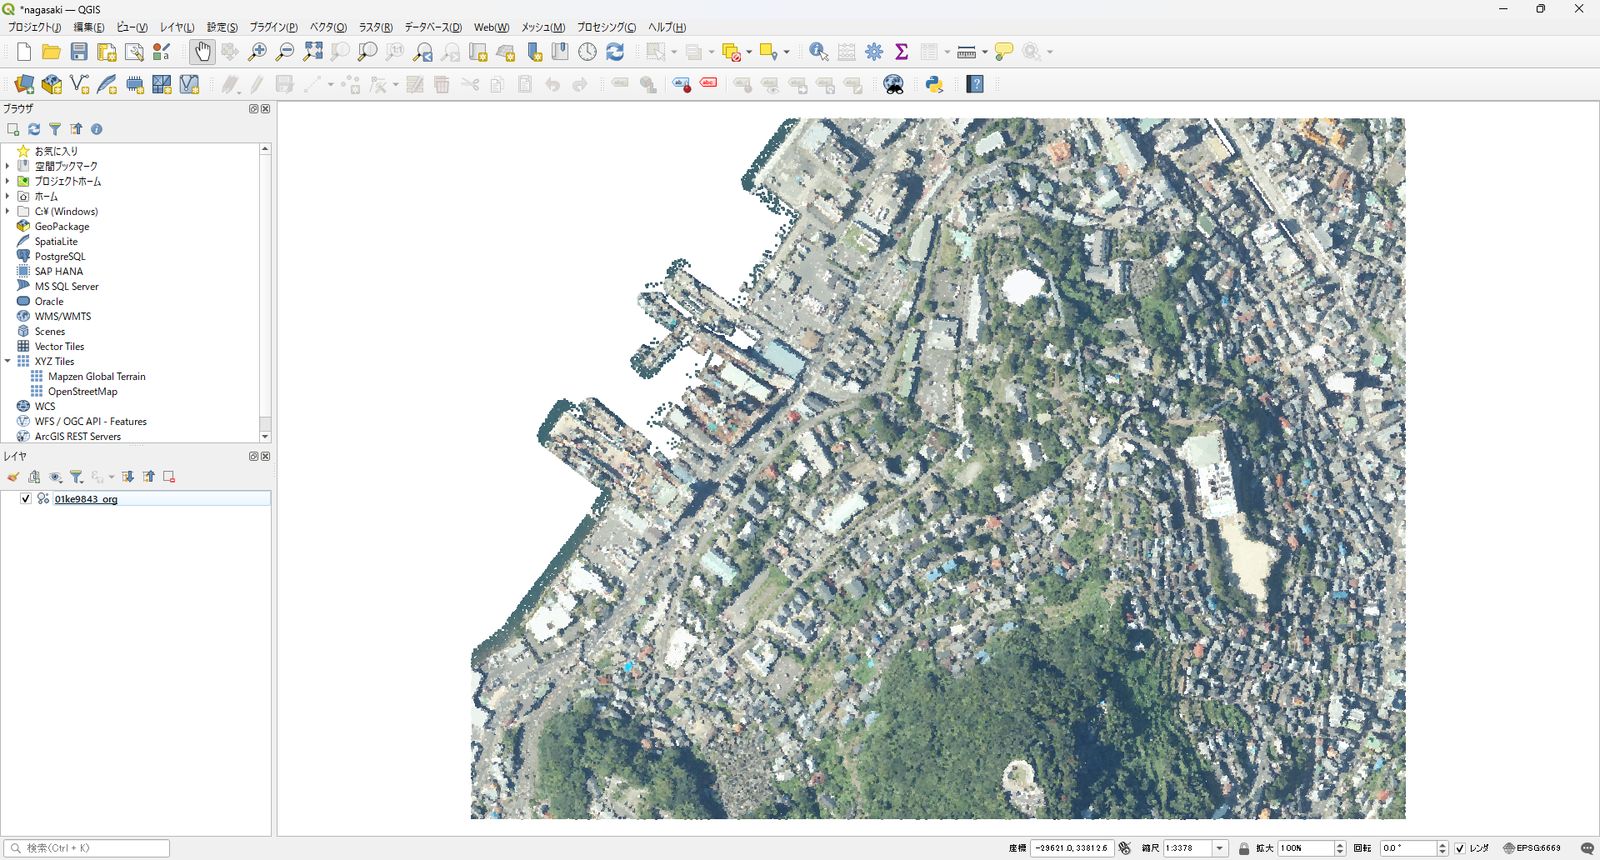Select the Pan Map hand tool
The width and height of the screenshot is (1600, 860).
point(202,52)
